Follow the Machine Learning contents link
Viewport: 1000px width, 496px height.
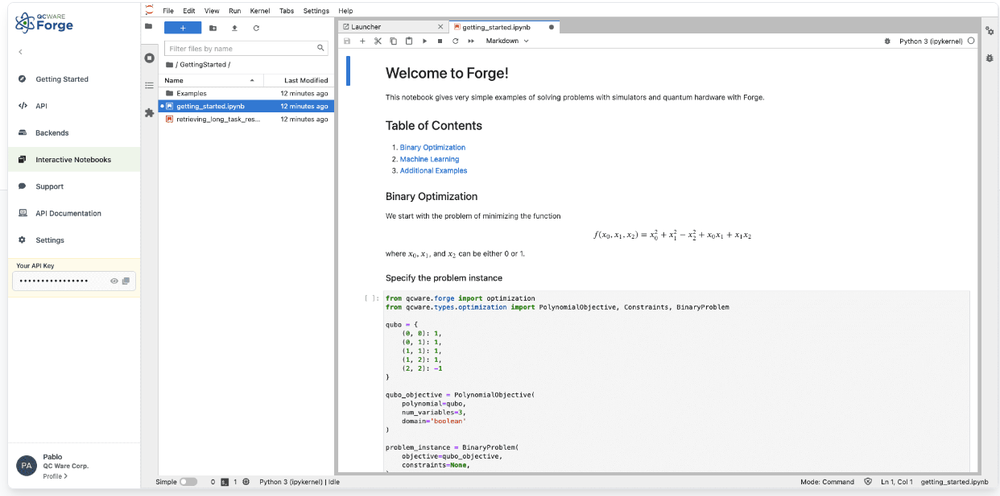[429, 159]
